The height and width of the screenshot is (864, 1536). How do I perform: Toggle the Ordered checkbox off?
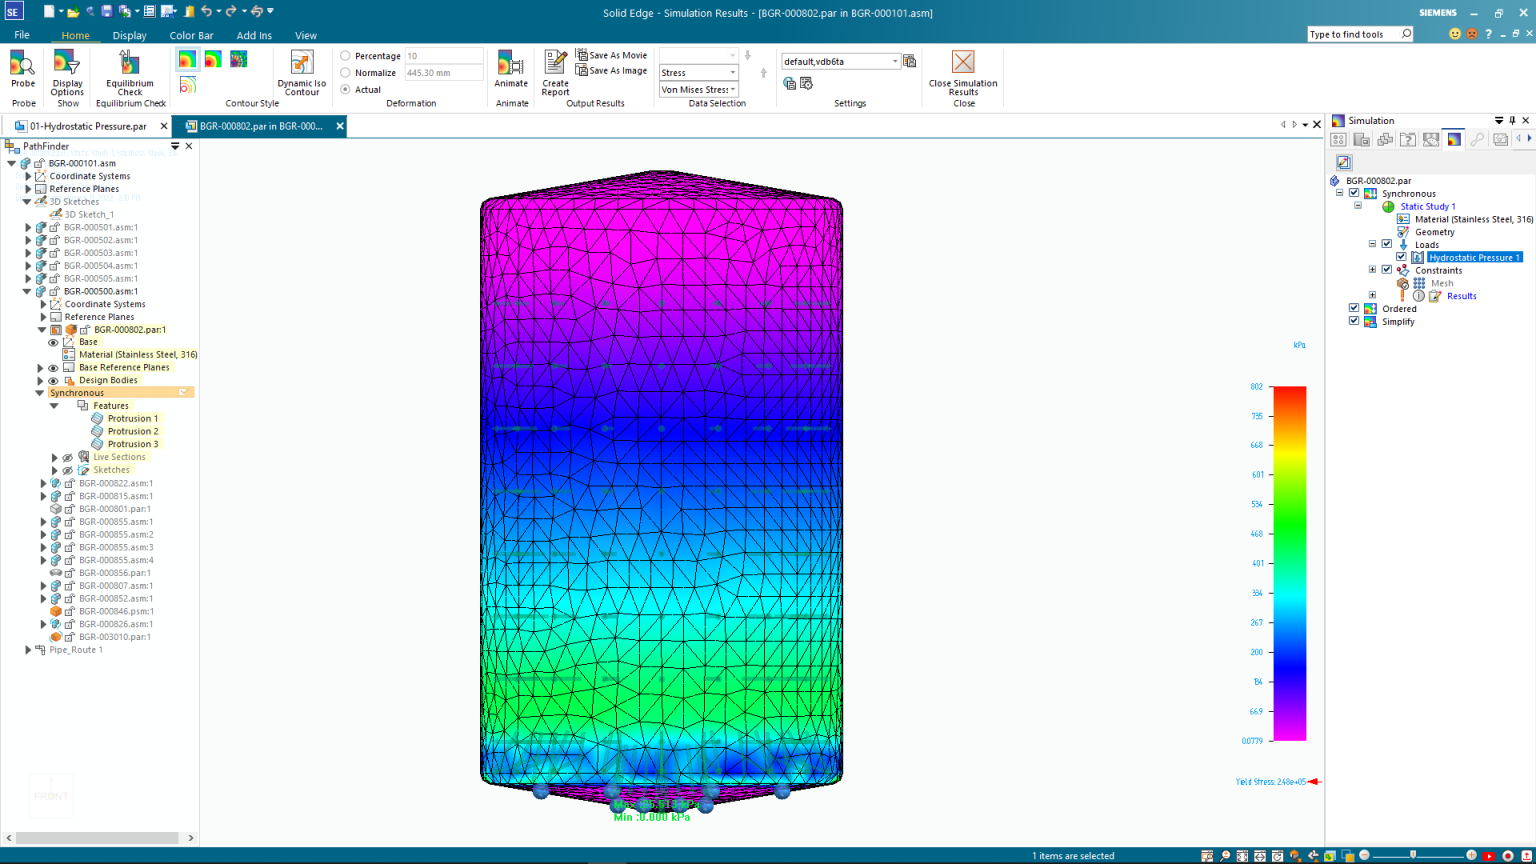(x=1353, y=308)
